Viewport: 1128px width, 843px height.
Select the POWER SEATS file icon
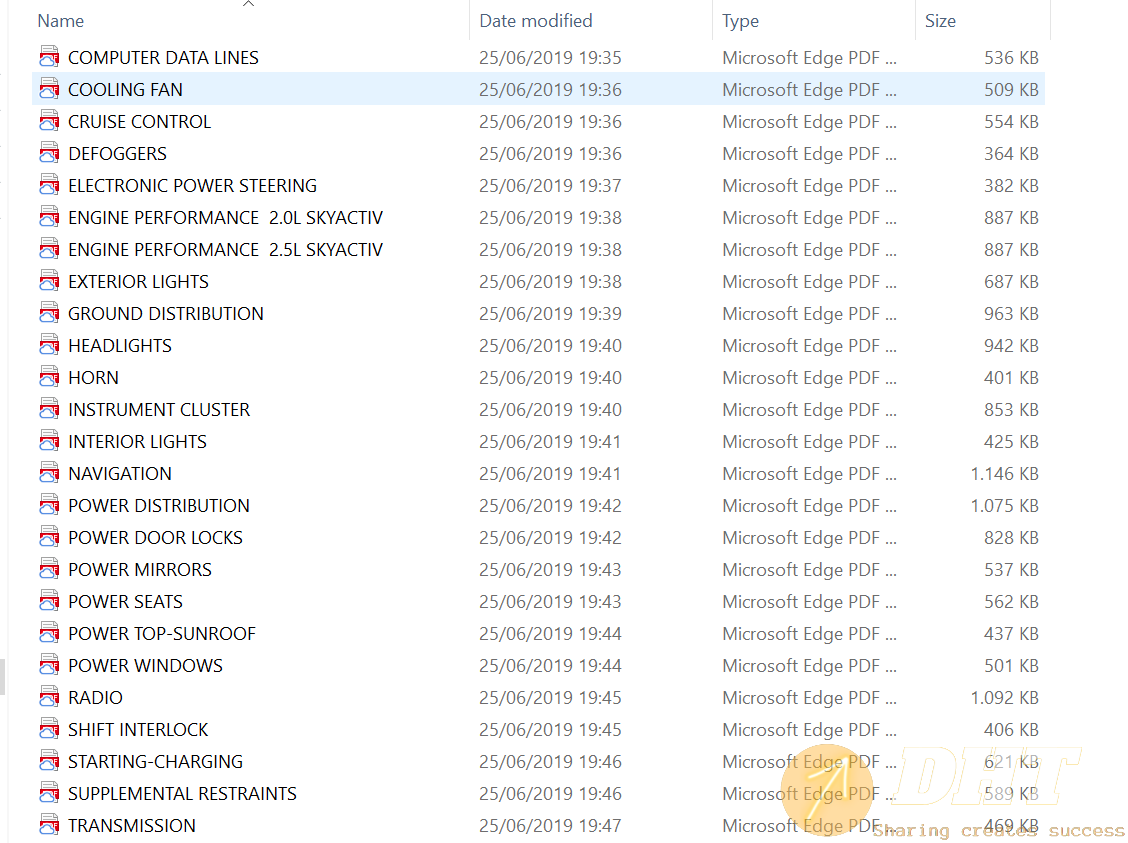click(49, 601)
